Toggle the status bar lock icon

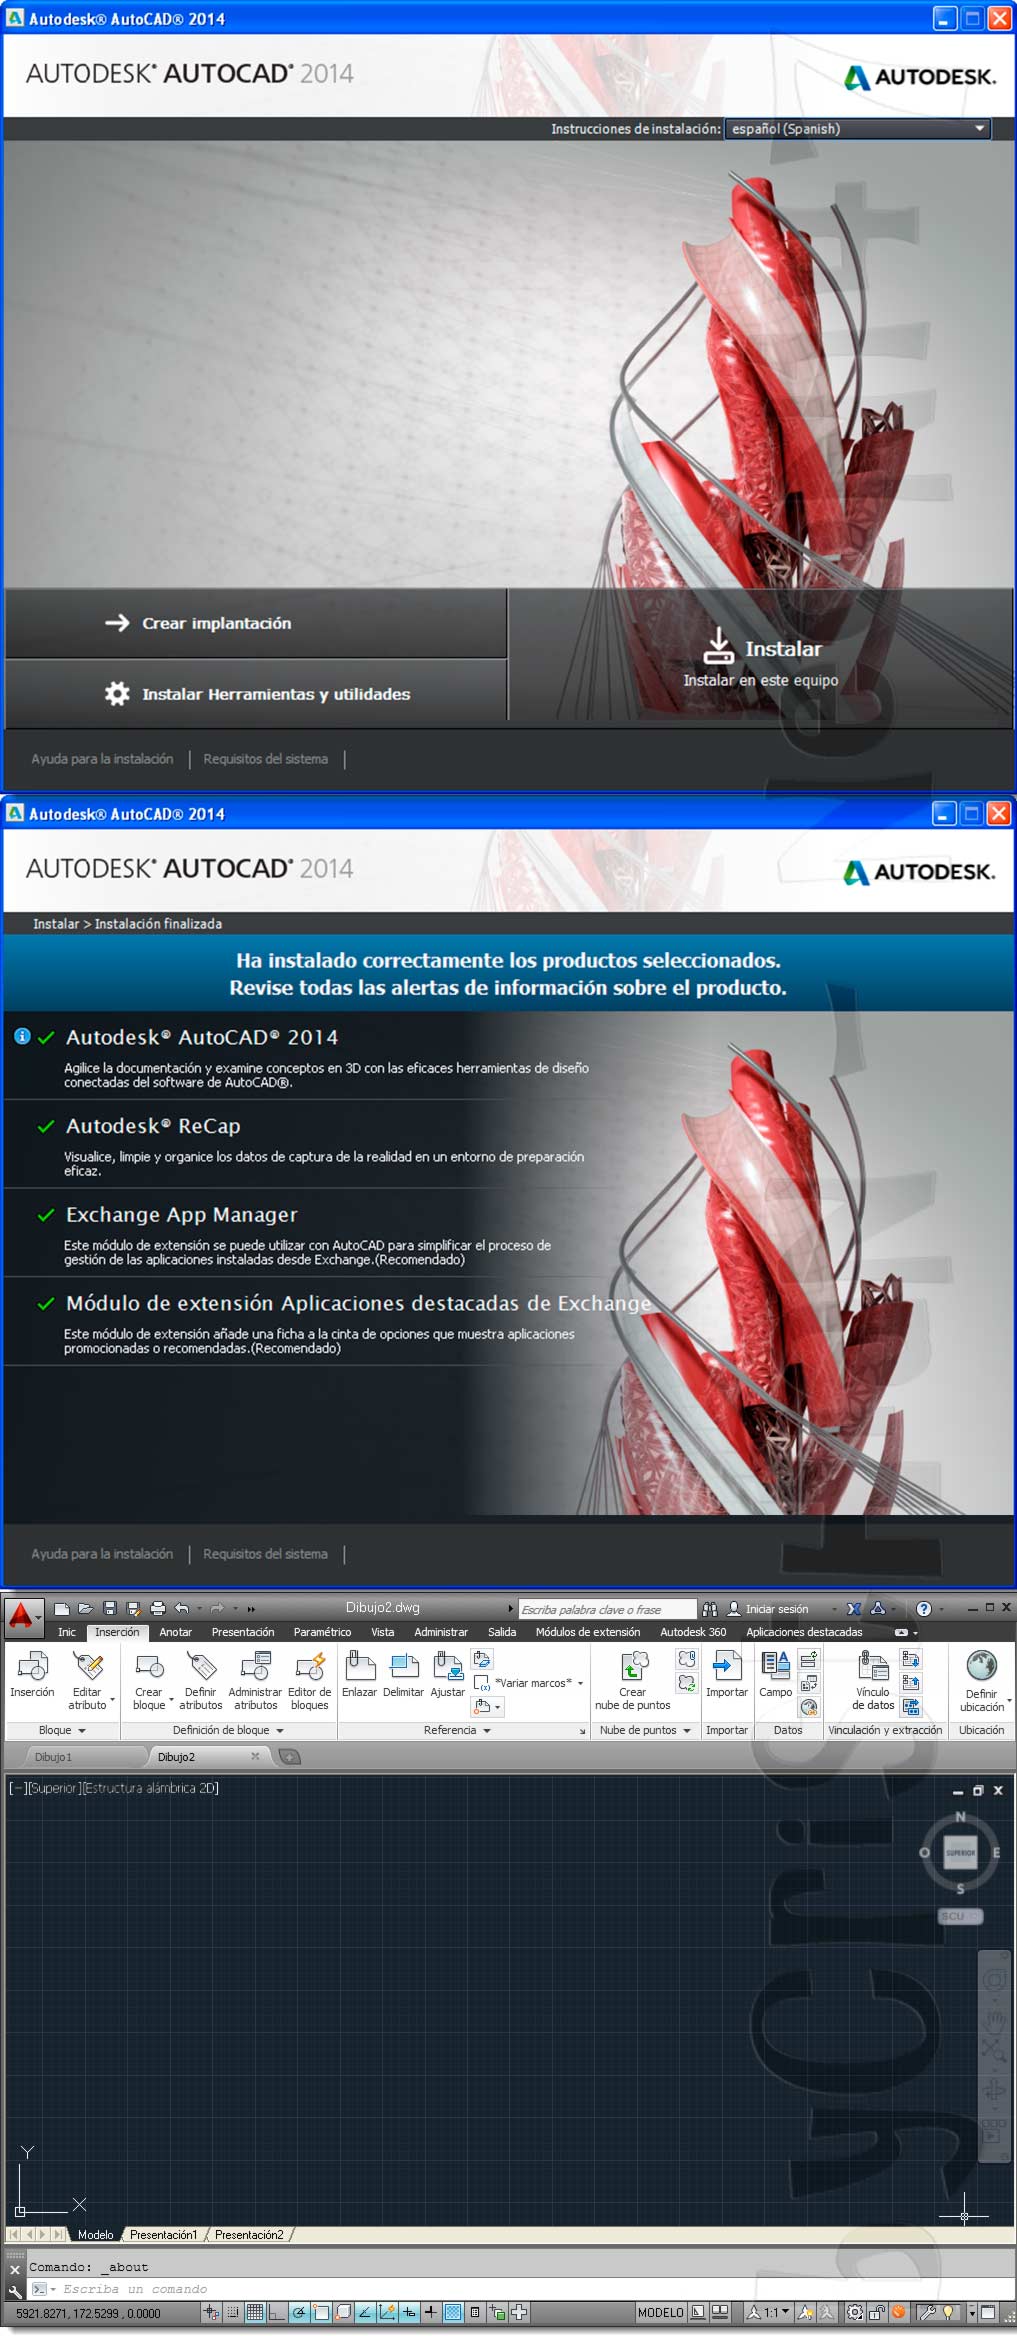(x=876, y=2312)
